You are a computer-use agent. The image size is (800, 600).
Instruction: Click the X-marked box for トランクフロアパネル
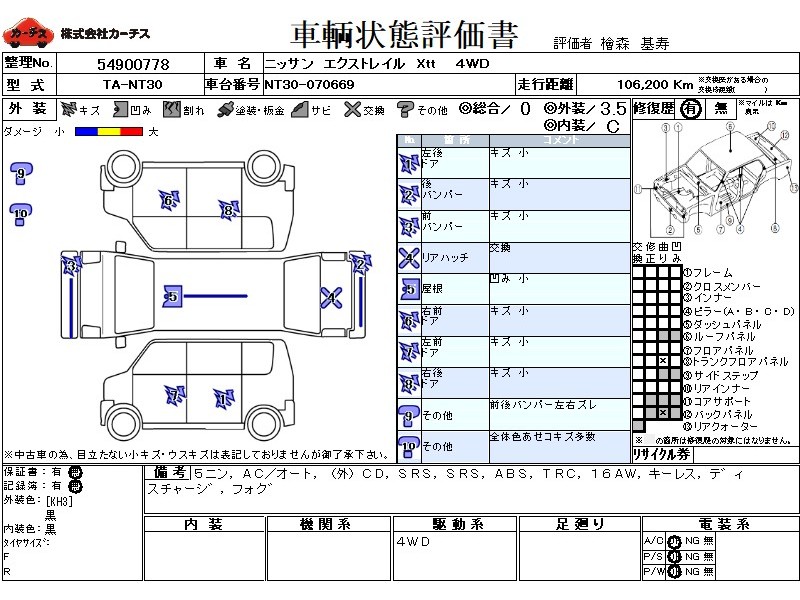(662, 361)
